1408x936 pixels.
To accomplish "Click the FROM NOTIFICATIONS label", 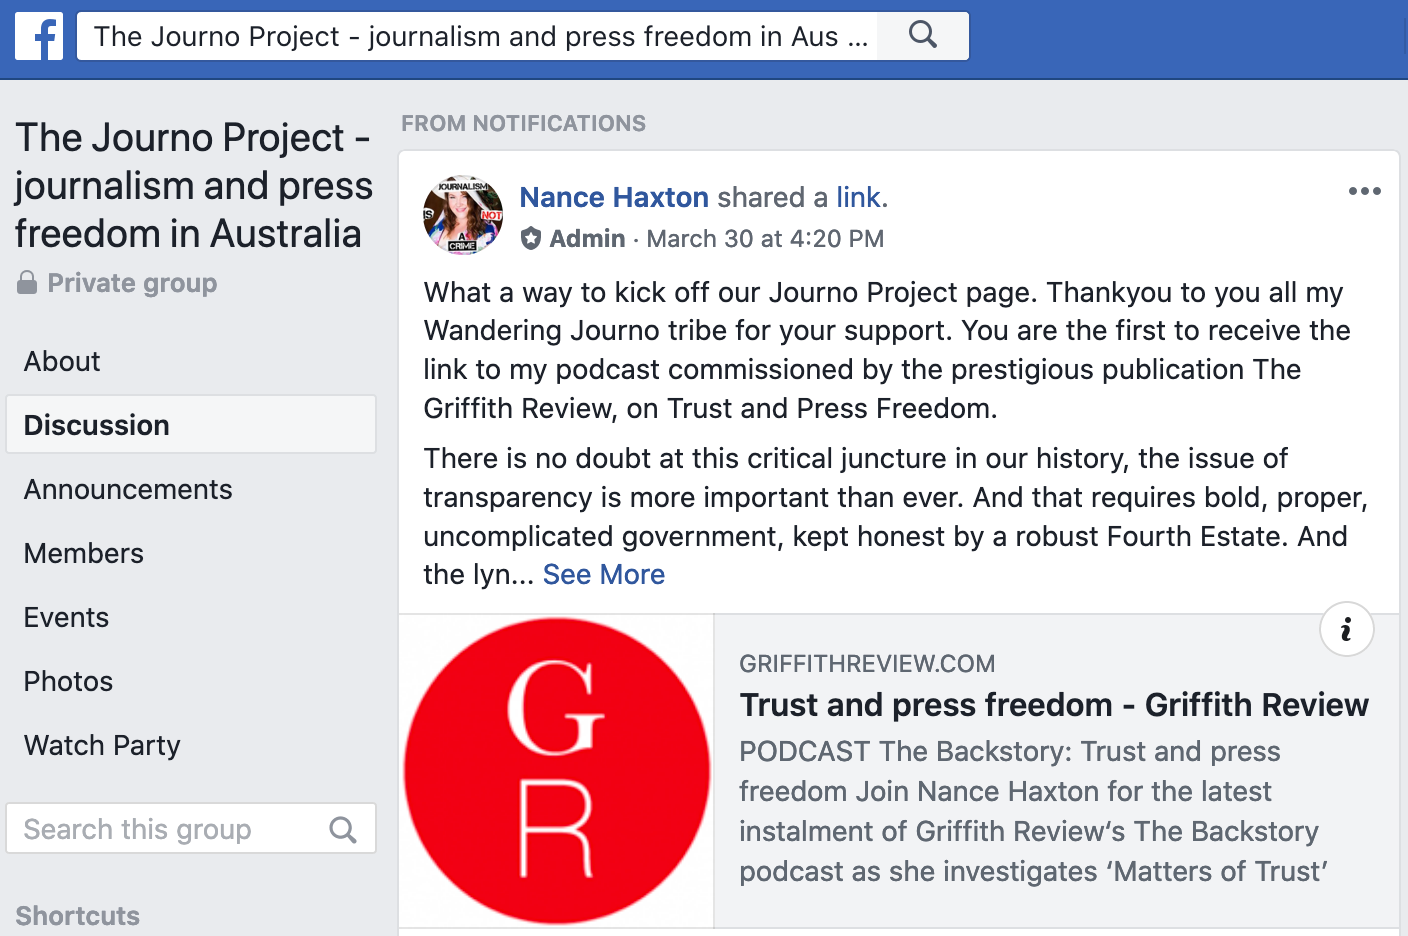I will coord(523,123).
